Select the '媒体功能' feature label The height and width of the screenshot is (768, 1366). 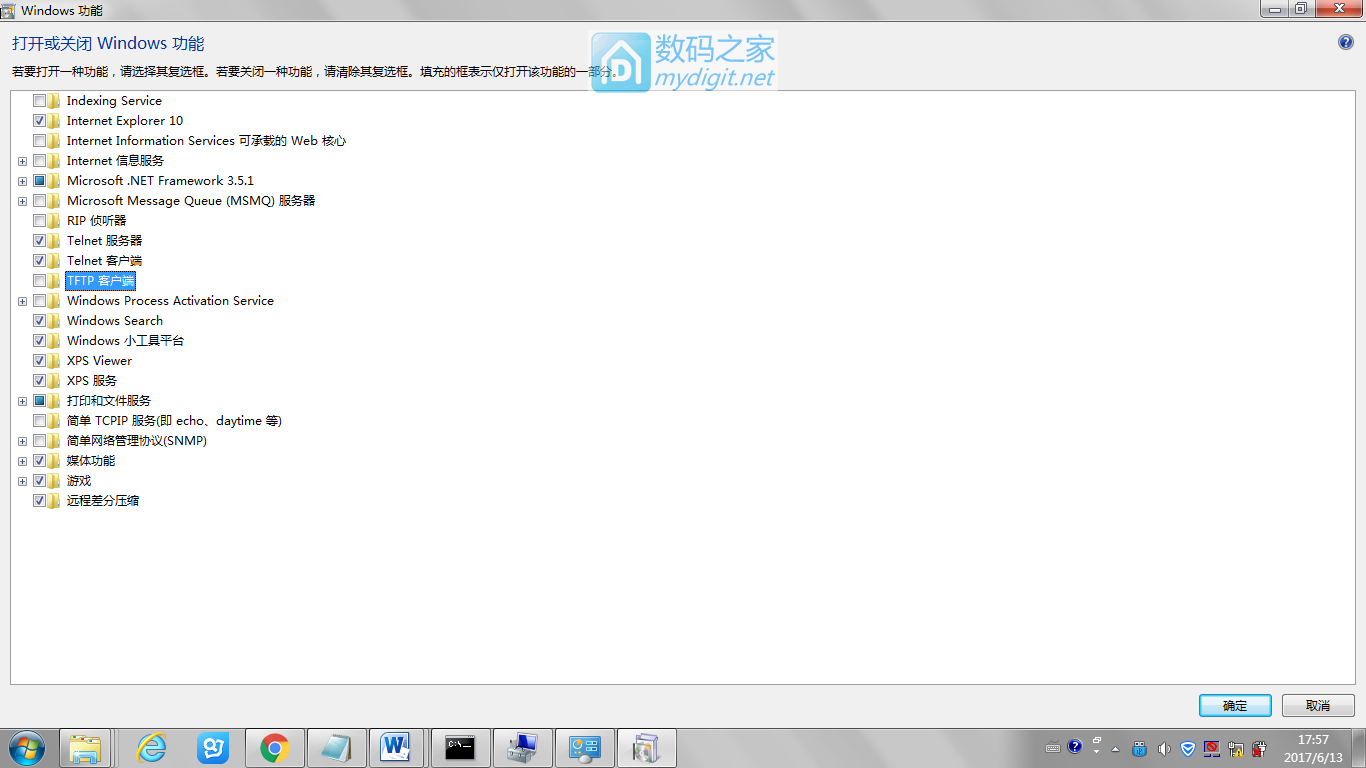coord(91,461)
